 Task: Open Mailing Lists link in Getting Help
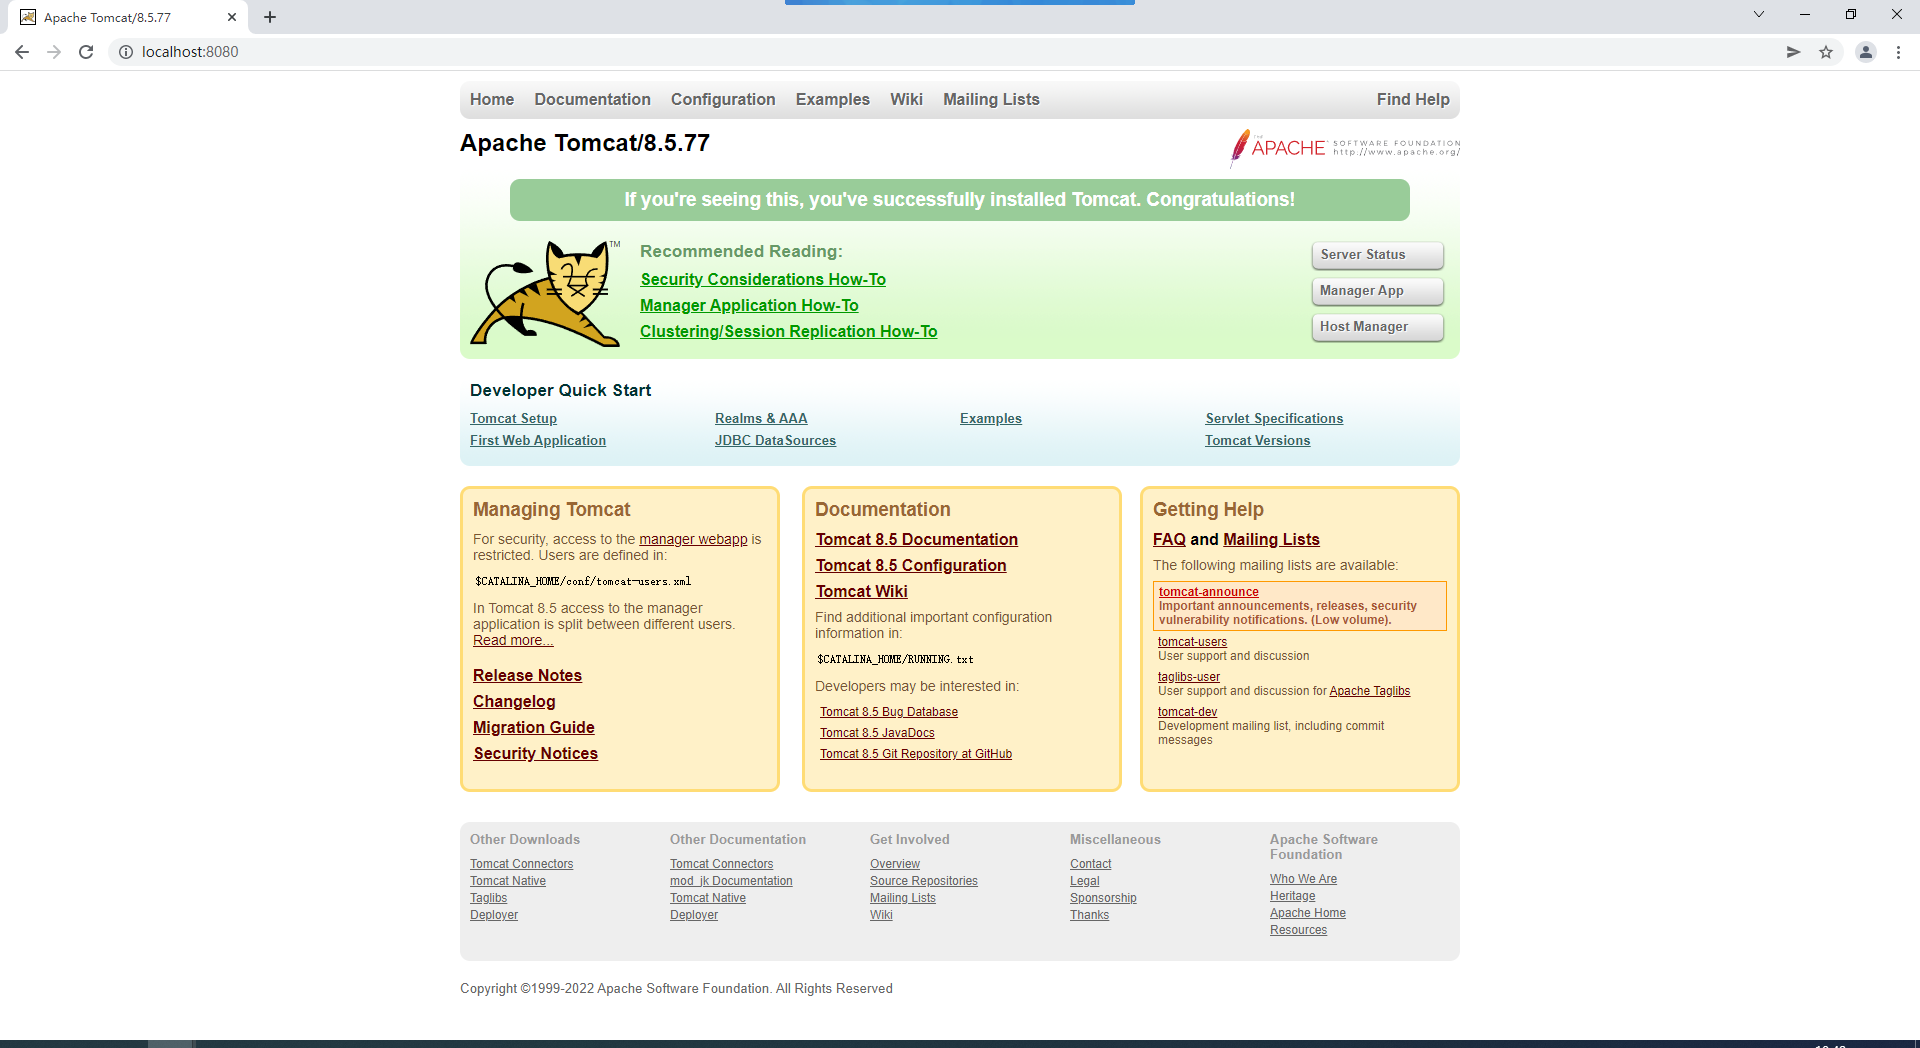point(1271,540)
